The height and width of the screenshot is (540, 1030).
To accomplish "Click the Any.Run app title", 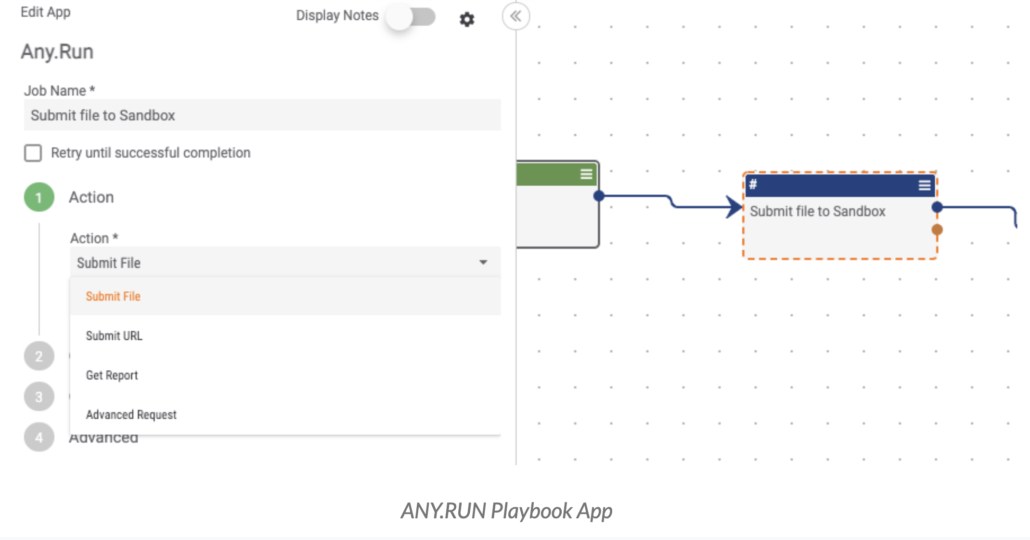I will 57,52.
